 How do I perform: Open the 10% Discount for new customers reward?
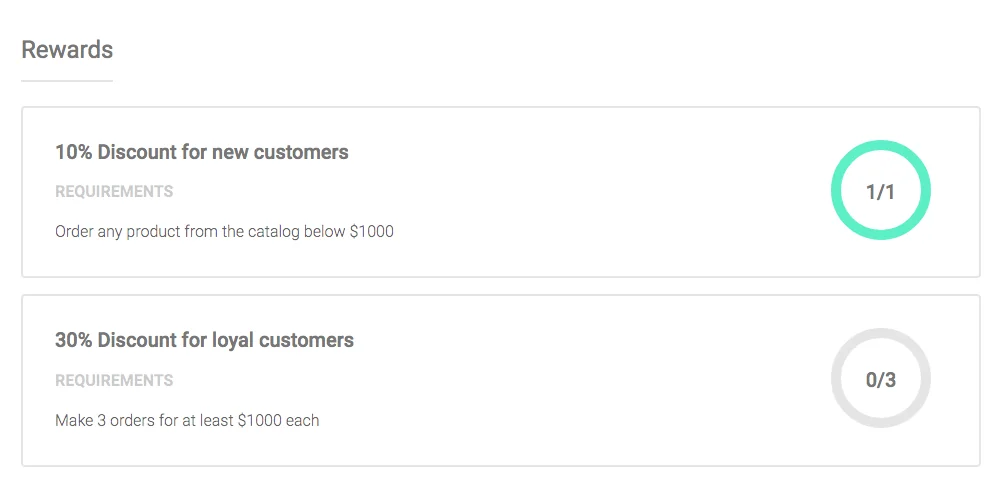[201, 153]
